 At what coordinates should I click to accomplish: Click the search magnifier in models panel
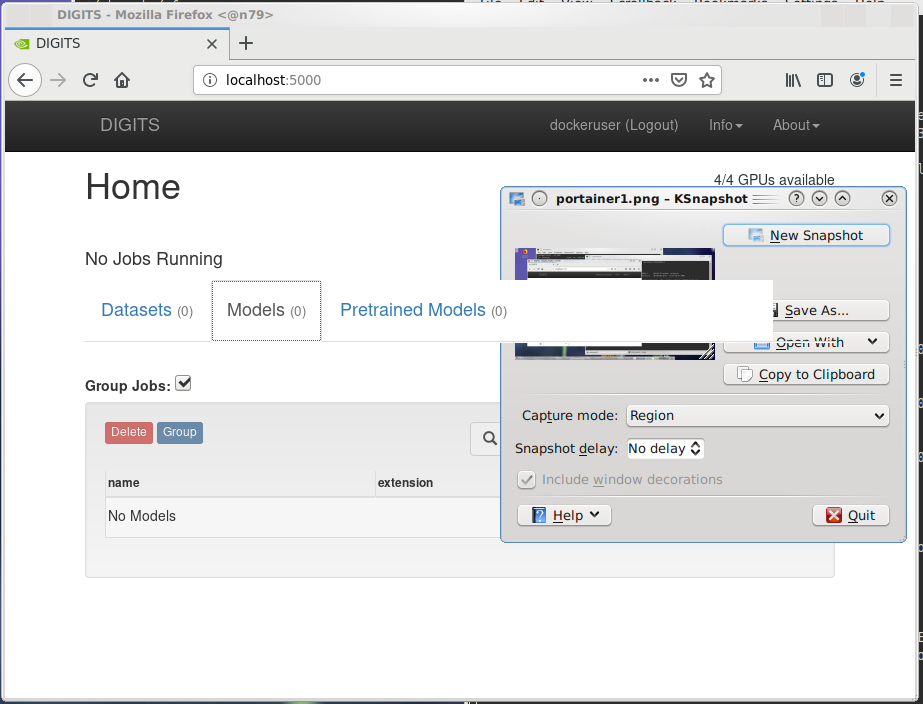click(489, 439)
